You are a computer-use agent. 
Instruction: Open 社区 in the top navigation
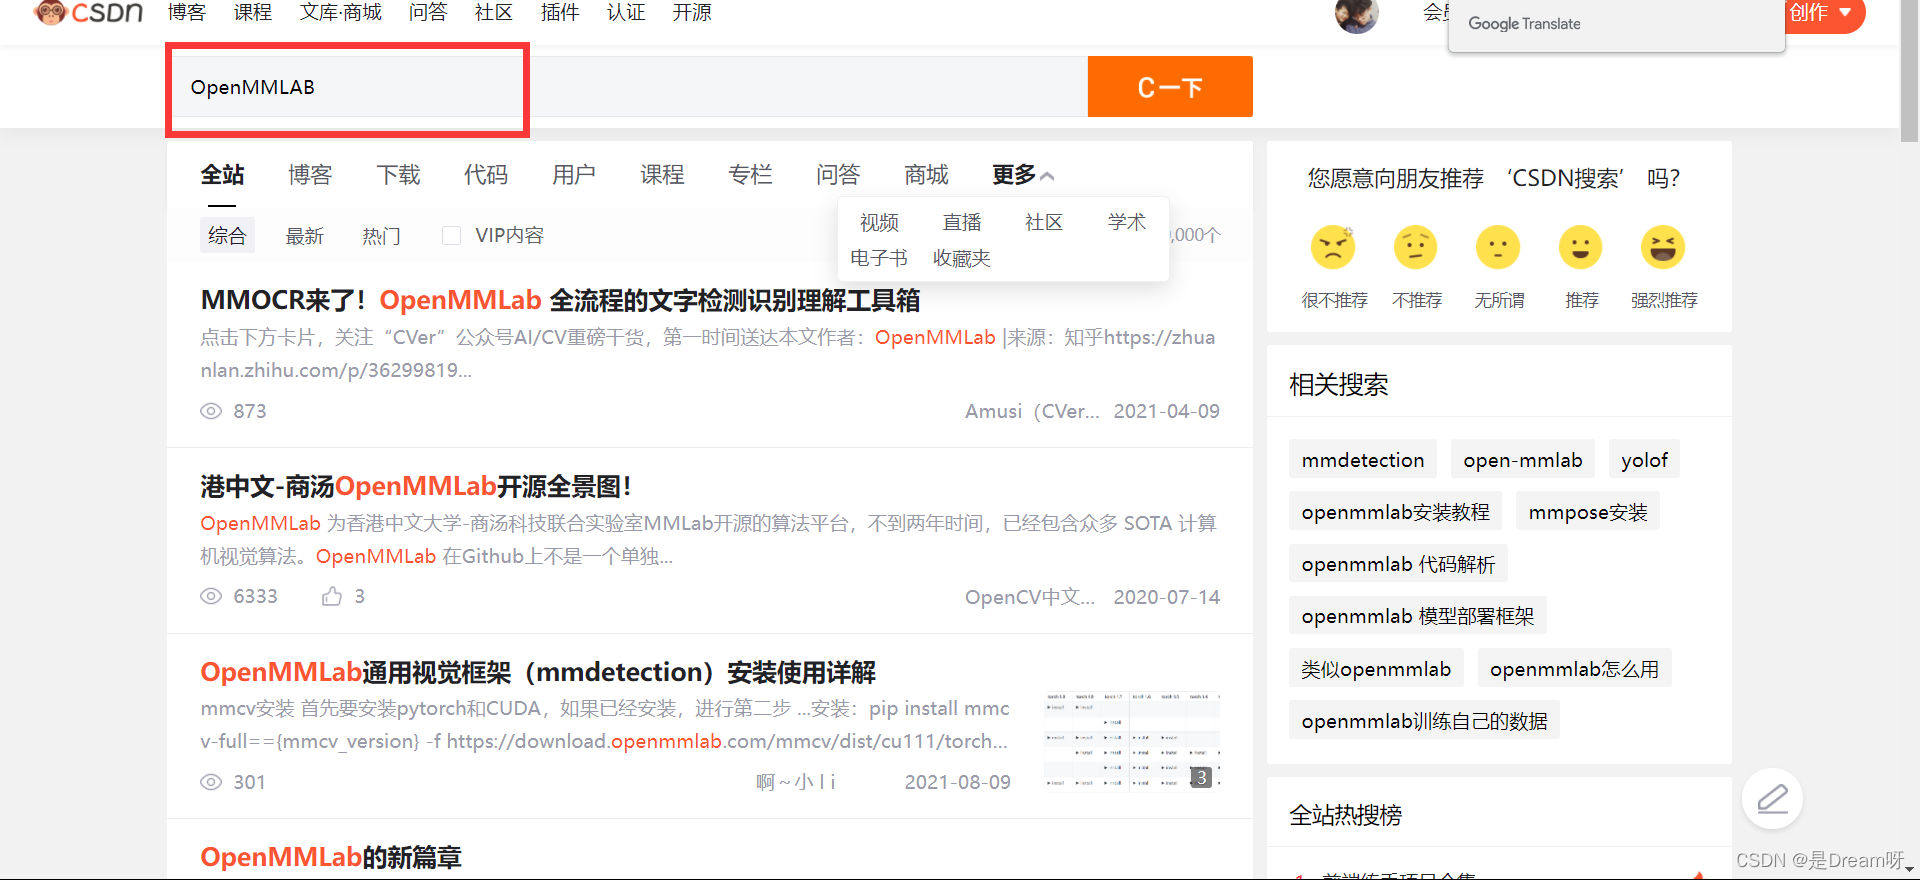pyautogui.click(x=494, y=12)
